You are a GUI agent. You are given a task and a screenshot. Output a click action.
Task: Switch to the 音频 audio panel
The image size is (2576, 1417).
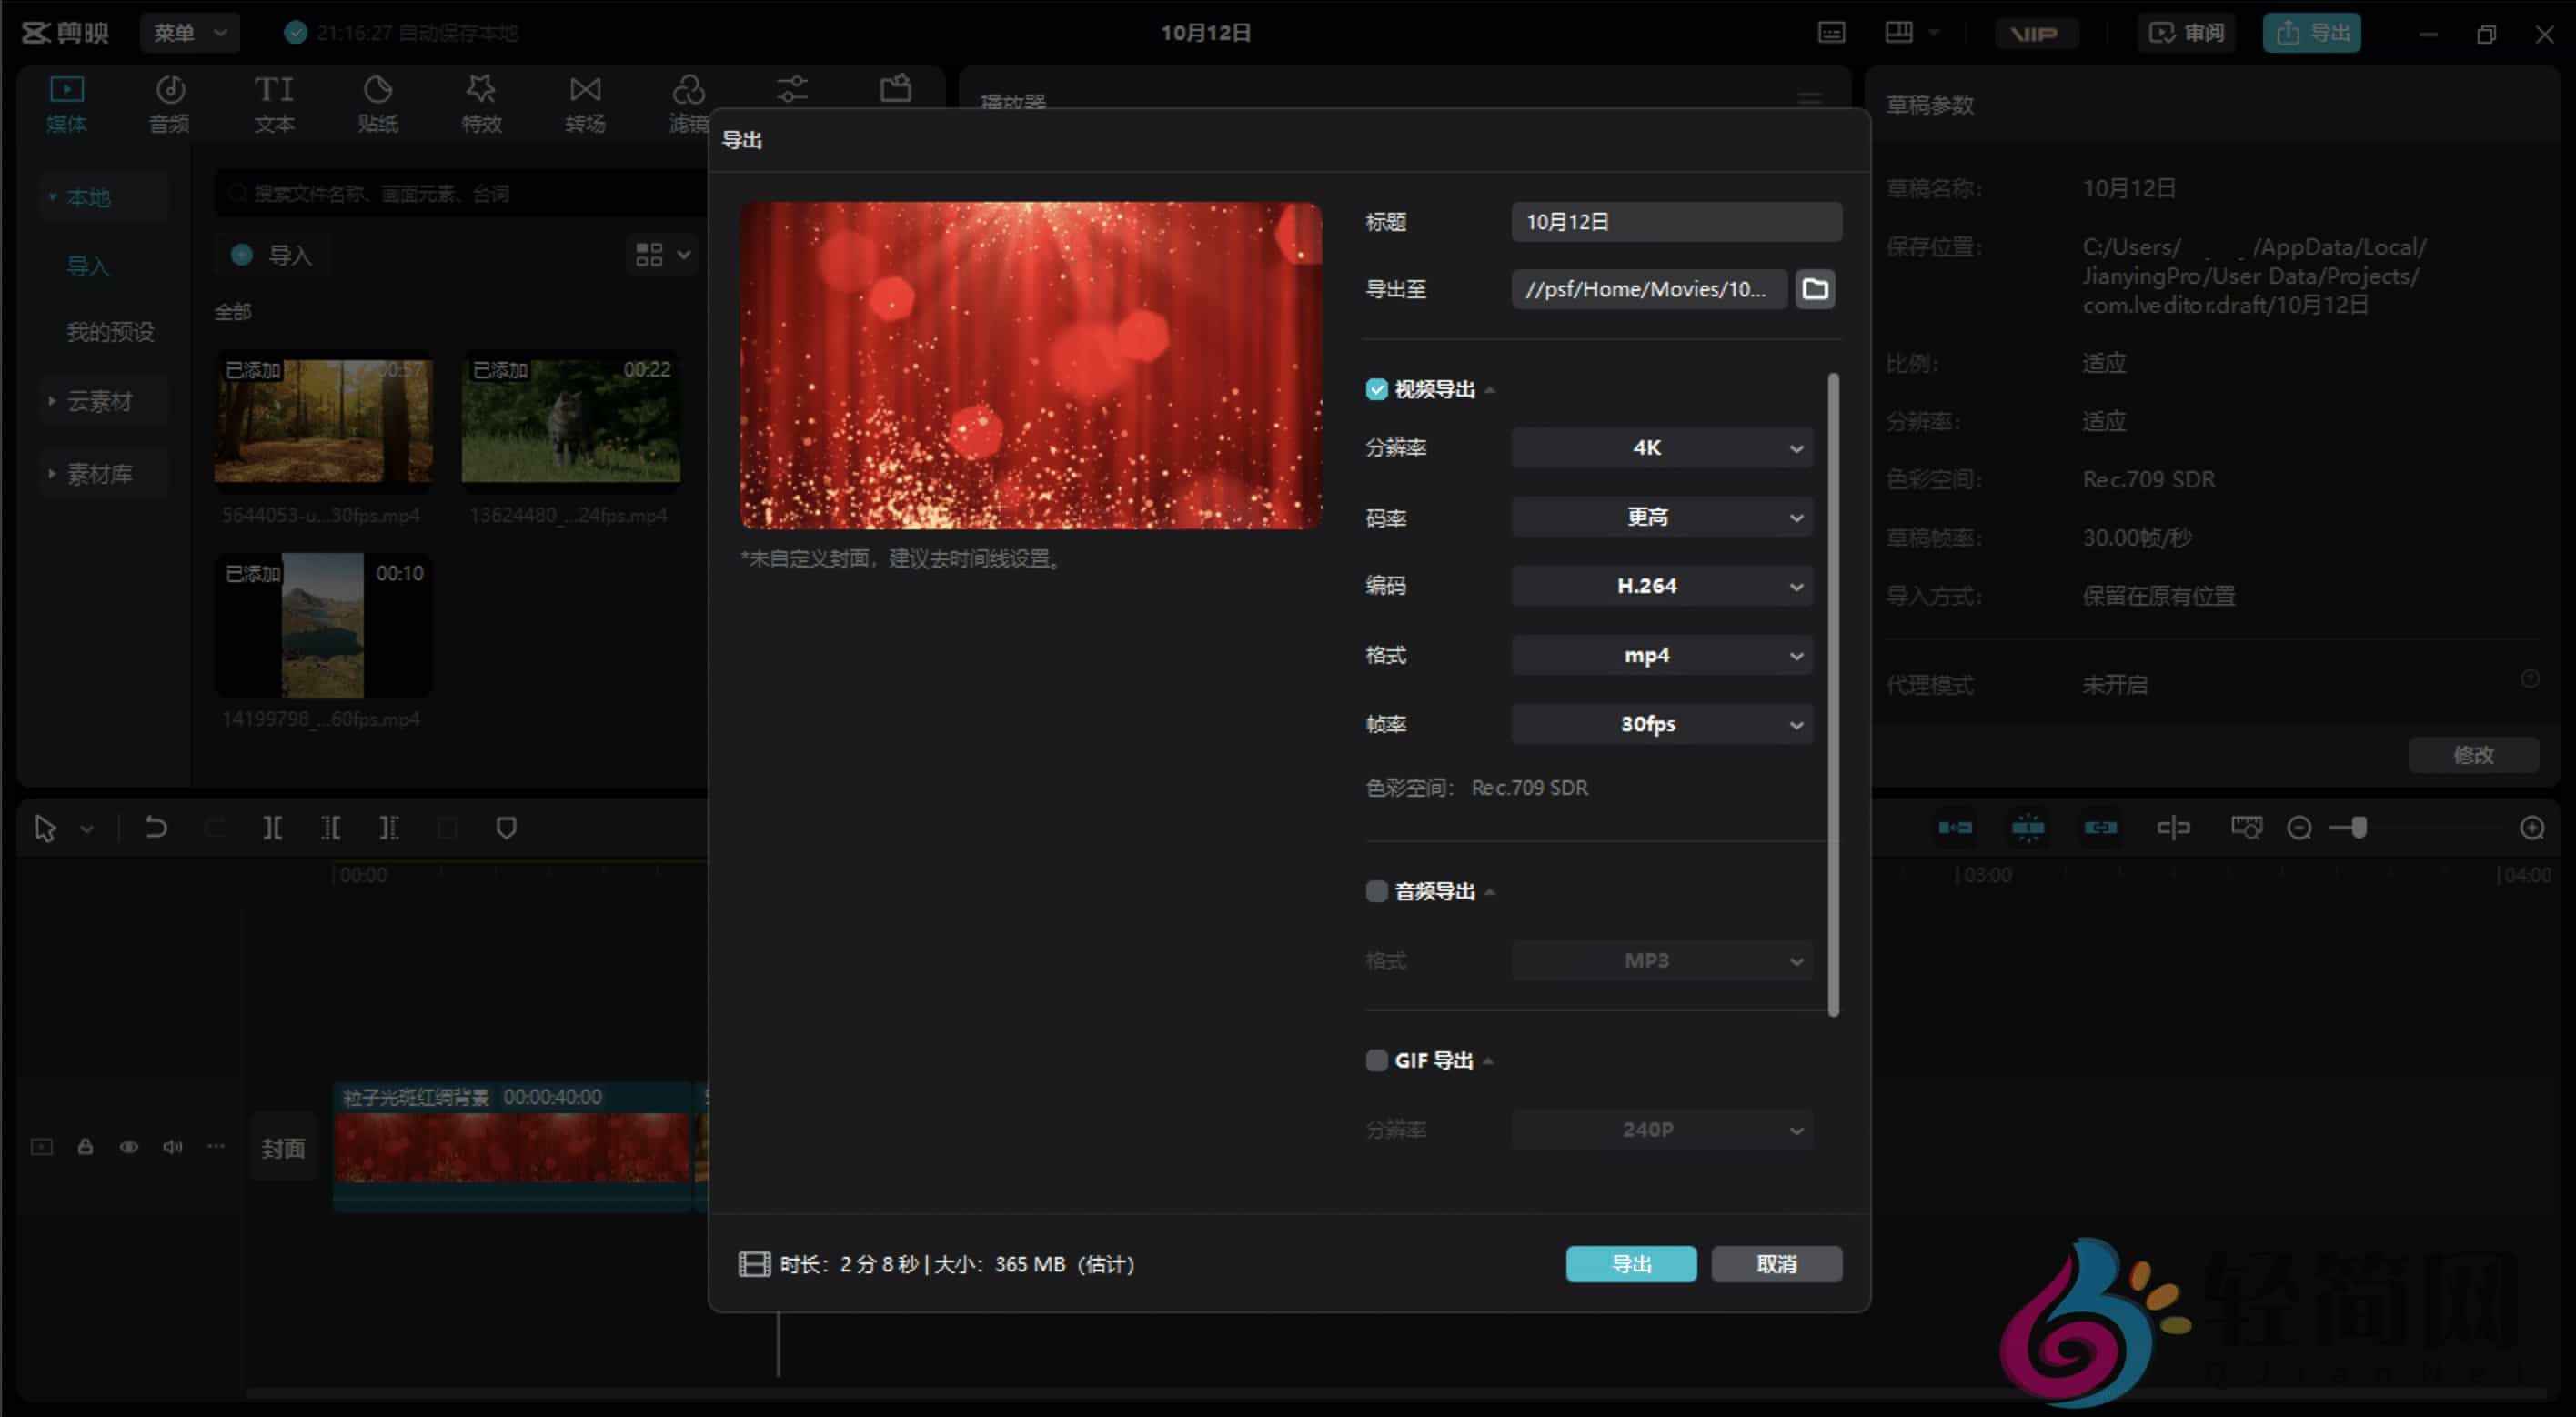(x=169, y=103)
